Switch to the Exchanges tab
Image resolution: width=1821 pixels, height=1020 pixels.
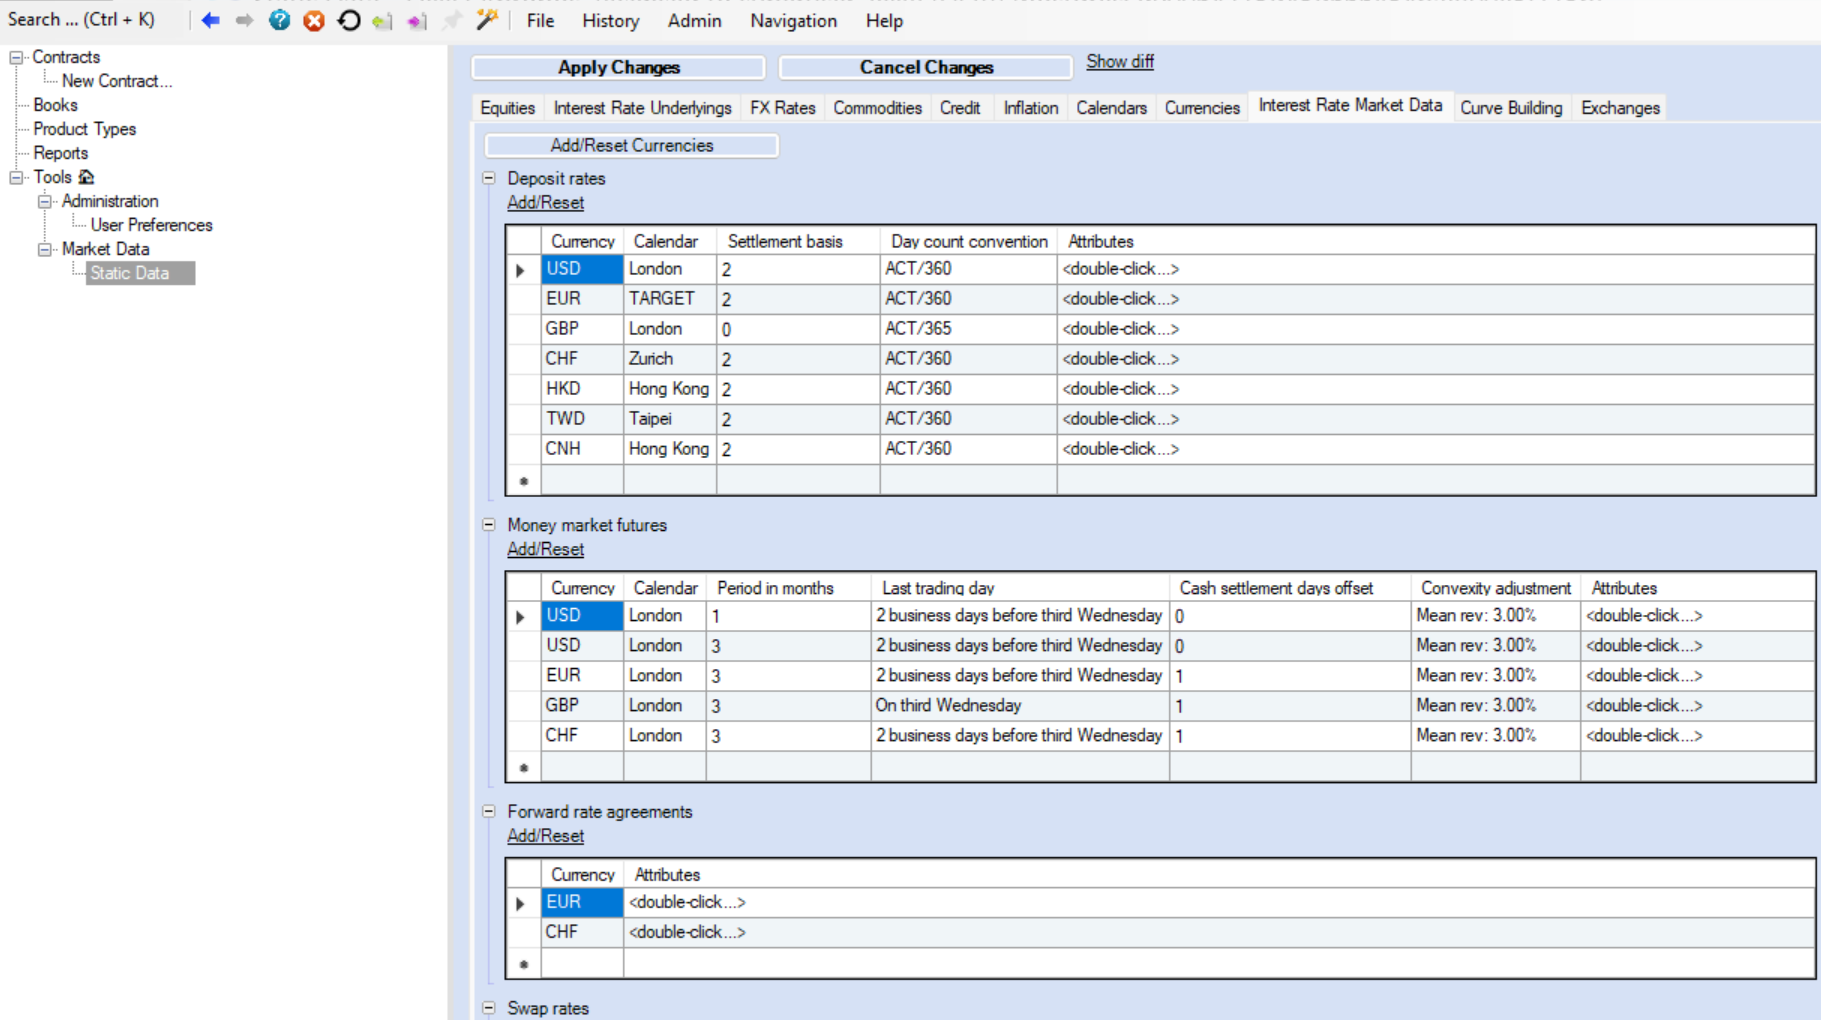(x=1620, y=108)
